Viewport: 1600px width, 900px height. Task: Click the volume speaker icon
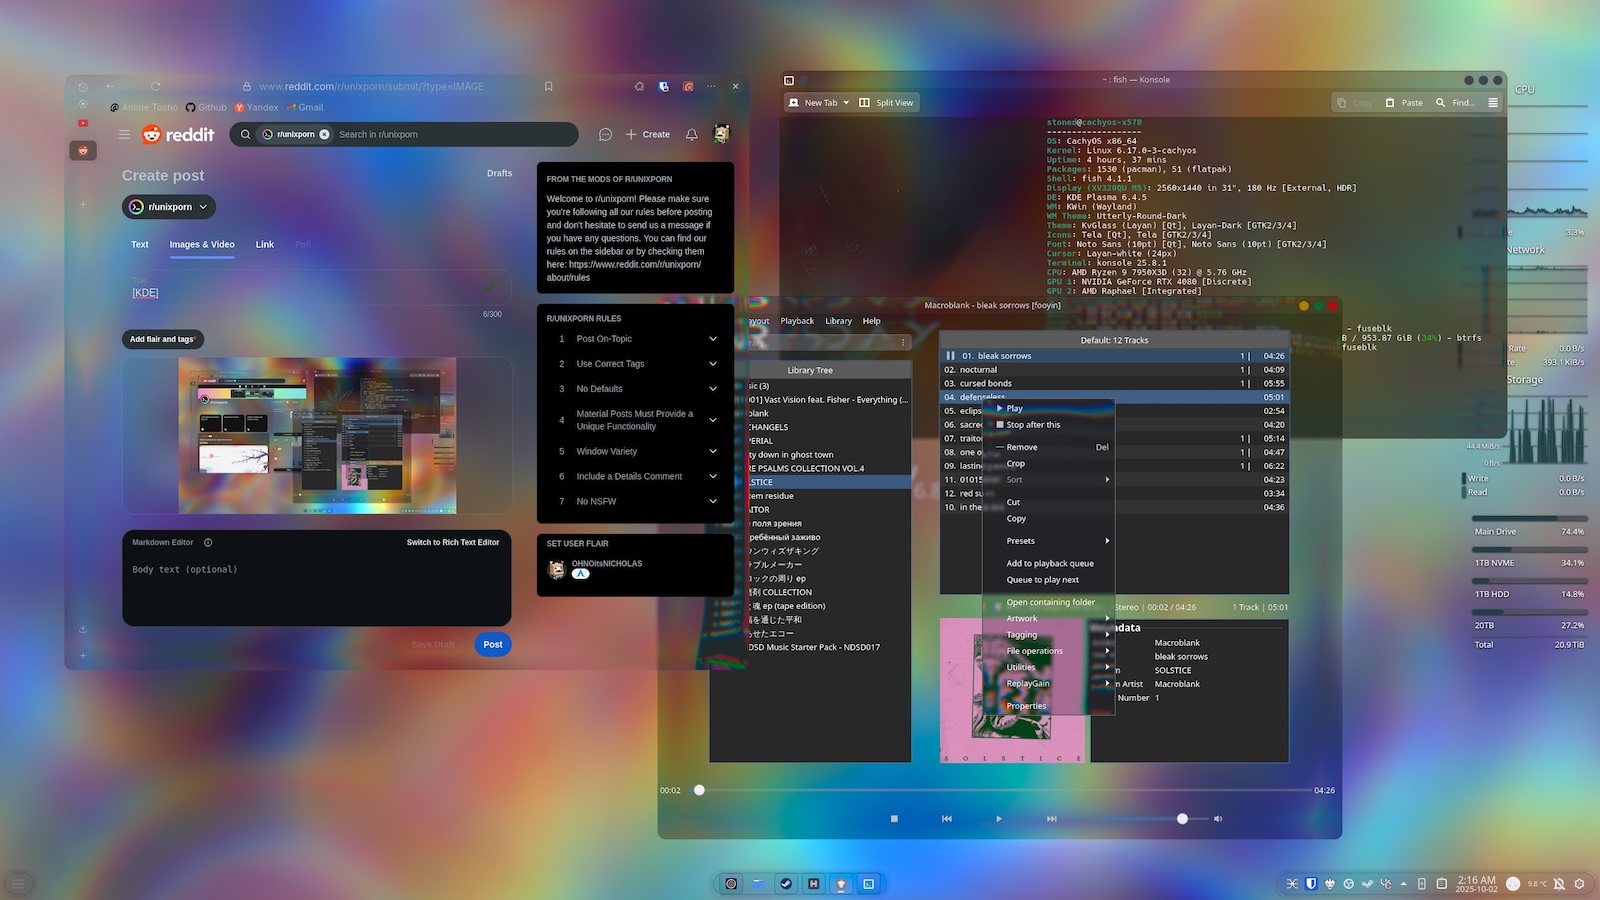coord(1218,819)
